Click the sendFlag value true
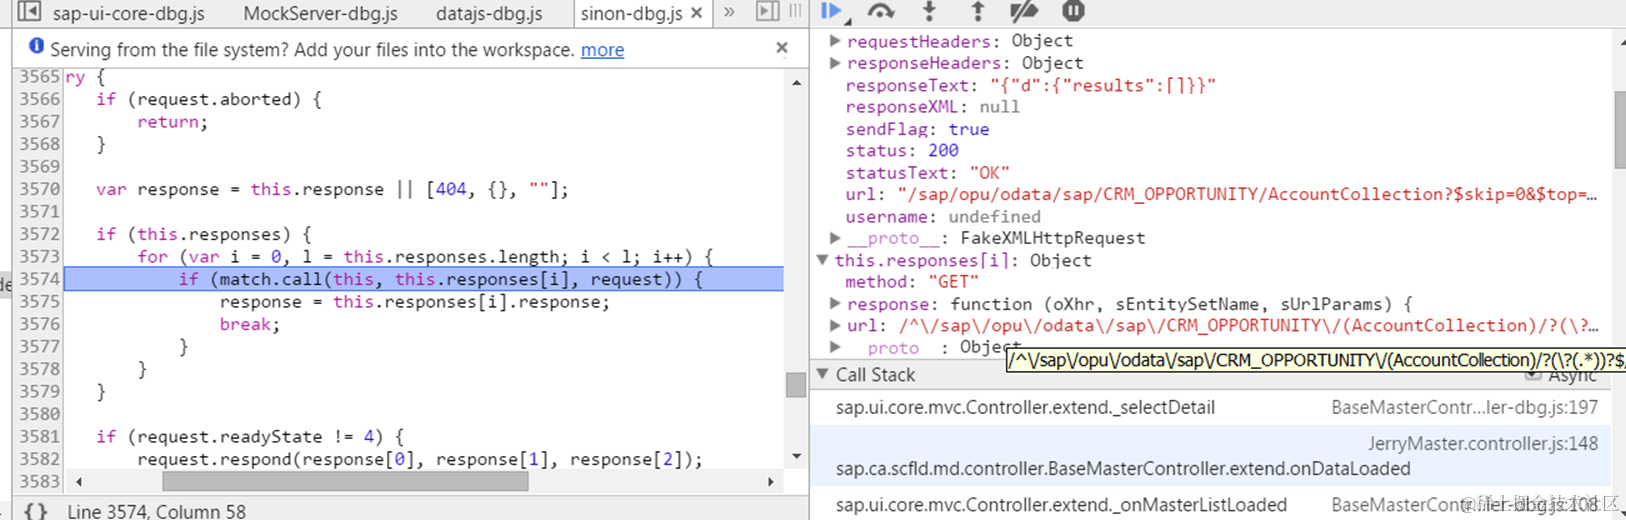 (x=969, y=129)
